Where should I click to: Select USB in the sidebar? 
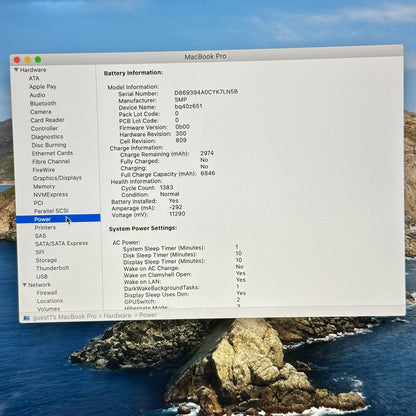click(x=42, y=276)
